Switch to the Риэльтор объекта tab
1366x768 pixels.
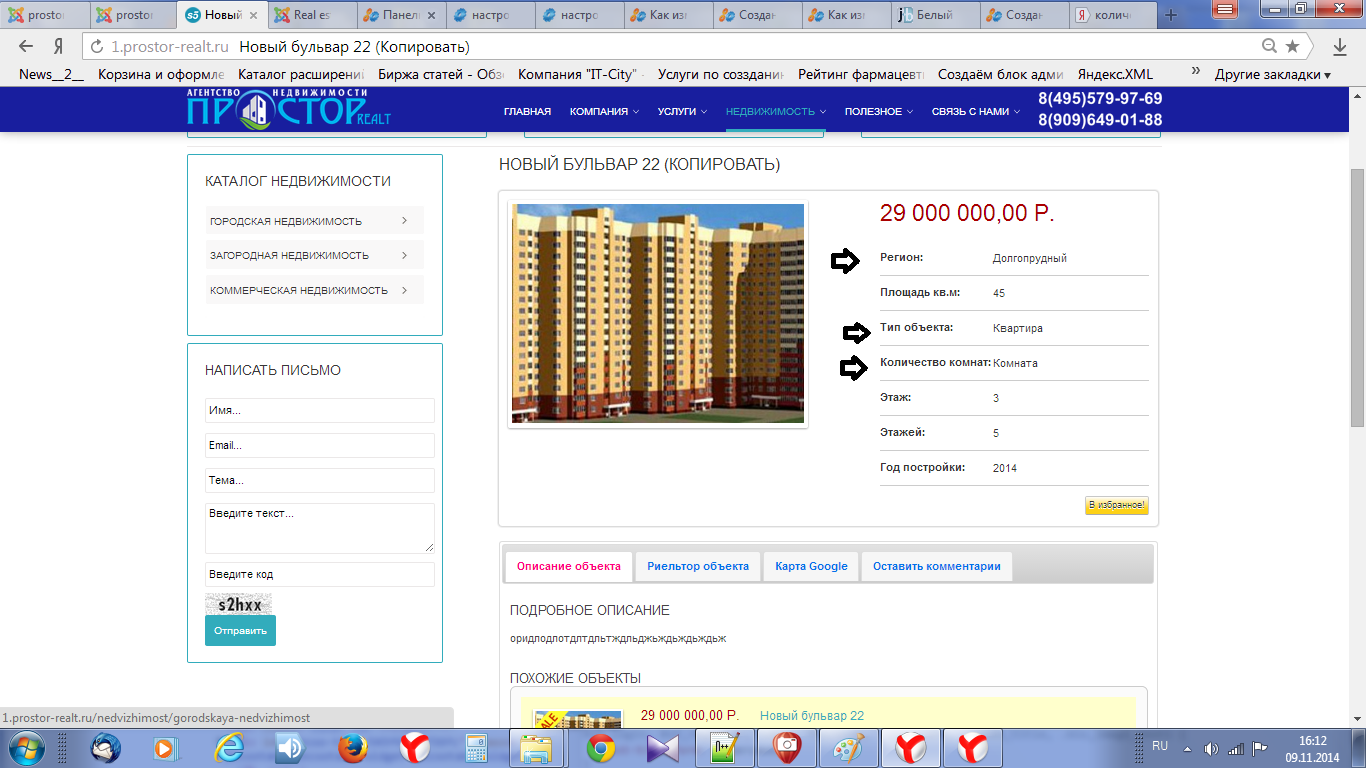click(697, 566)
